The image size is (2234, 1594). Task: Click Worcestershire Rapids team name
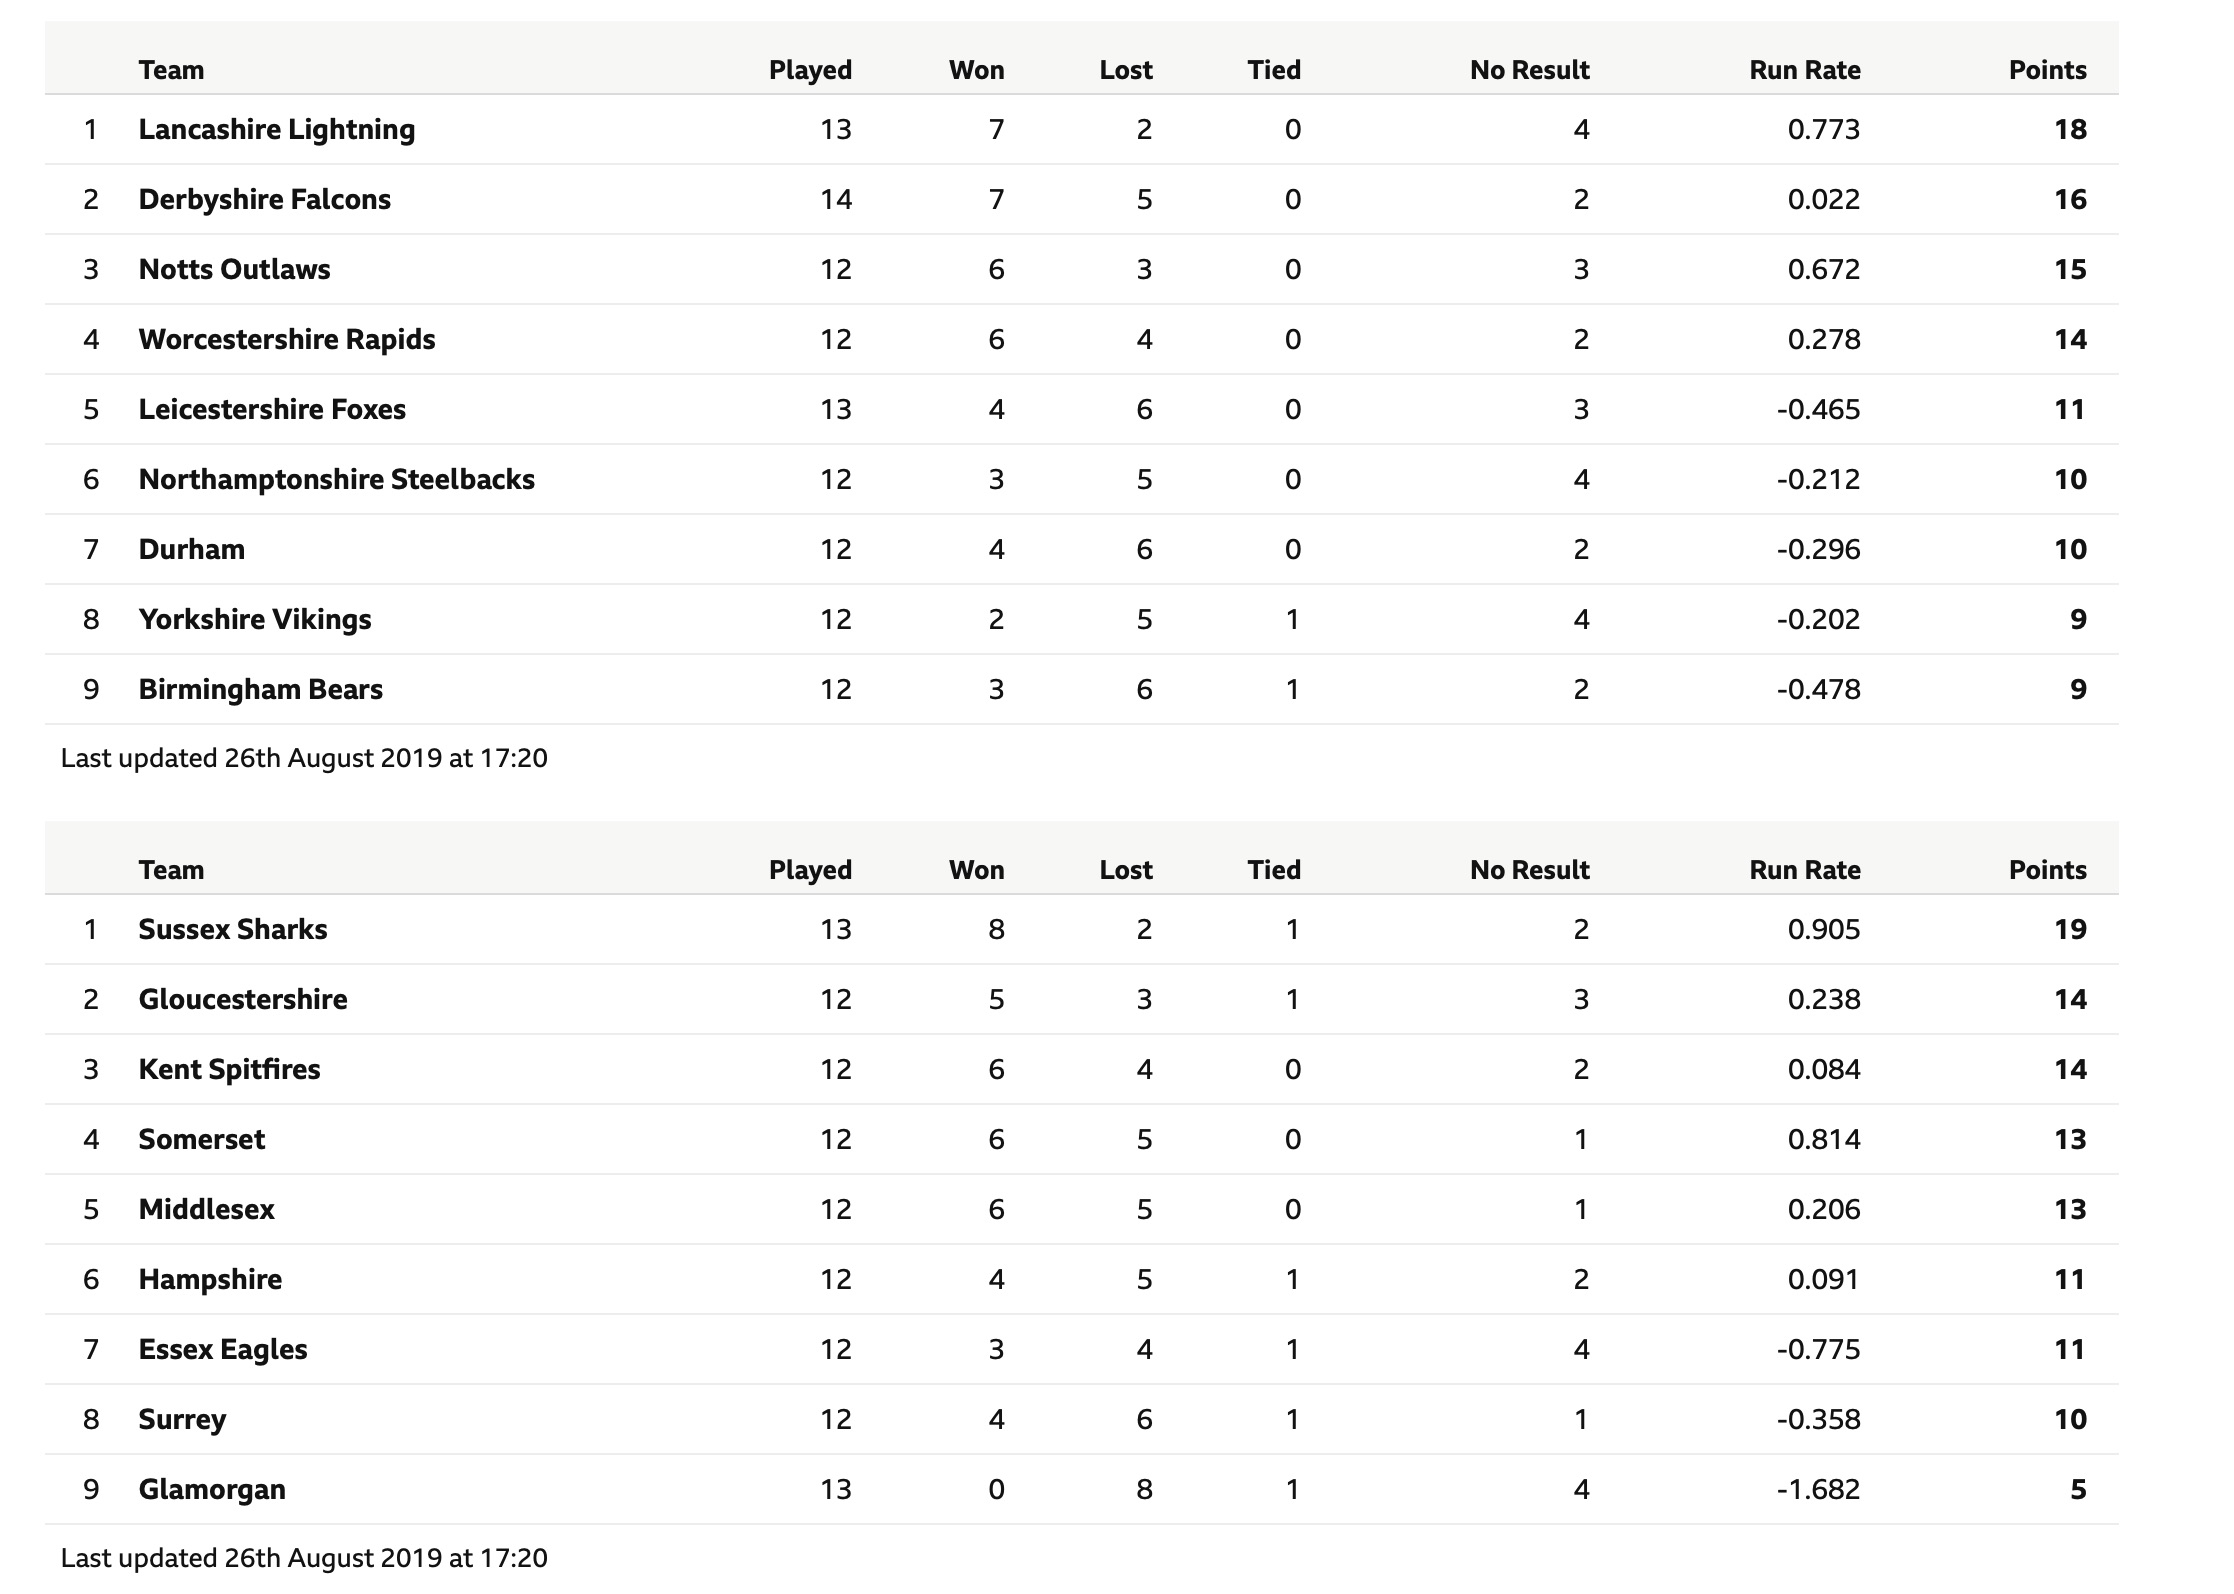click(x=287, y=340)
